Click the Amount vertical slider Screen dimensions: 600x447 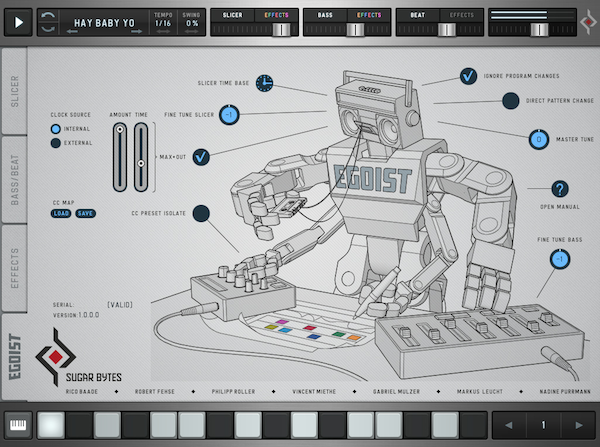(120, 157)
